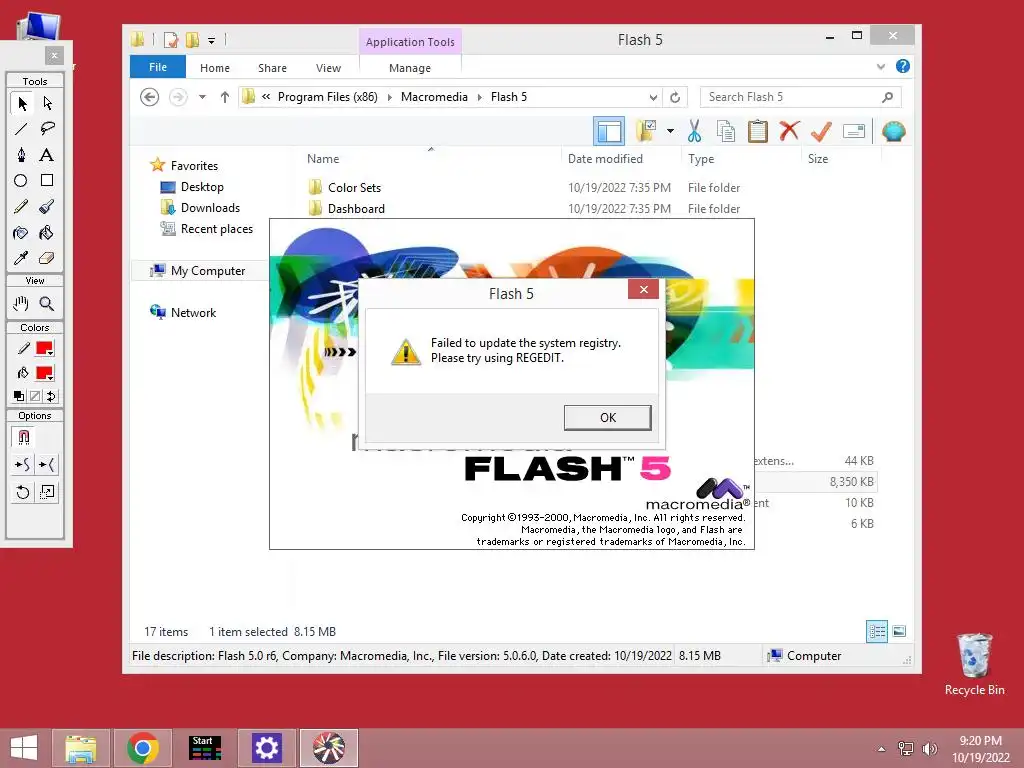The width and height of the screenshot is (1024, 768).
Task: Select the Line tool
Action: point(22,129)
